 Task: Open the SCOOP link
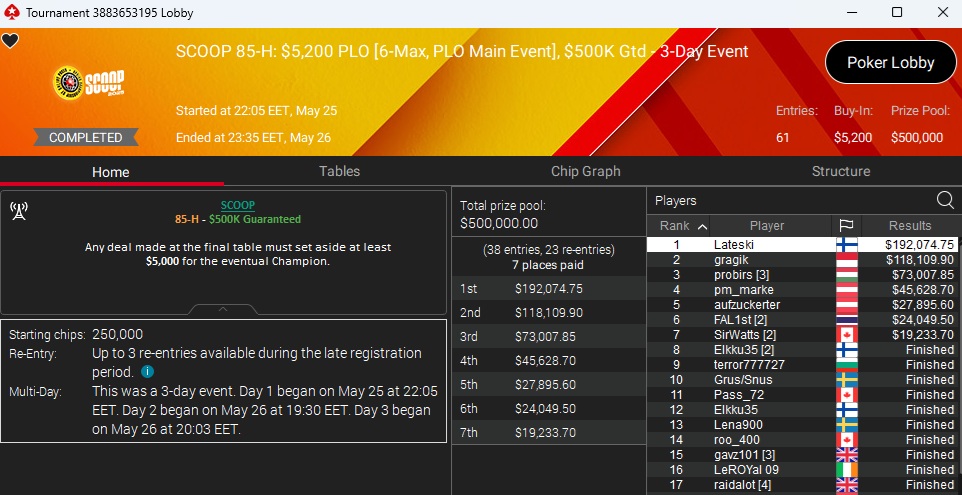pyautogui.click(x=237, y=205)
